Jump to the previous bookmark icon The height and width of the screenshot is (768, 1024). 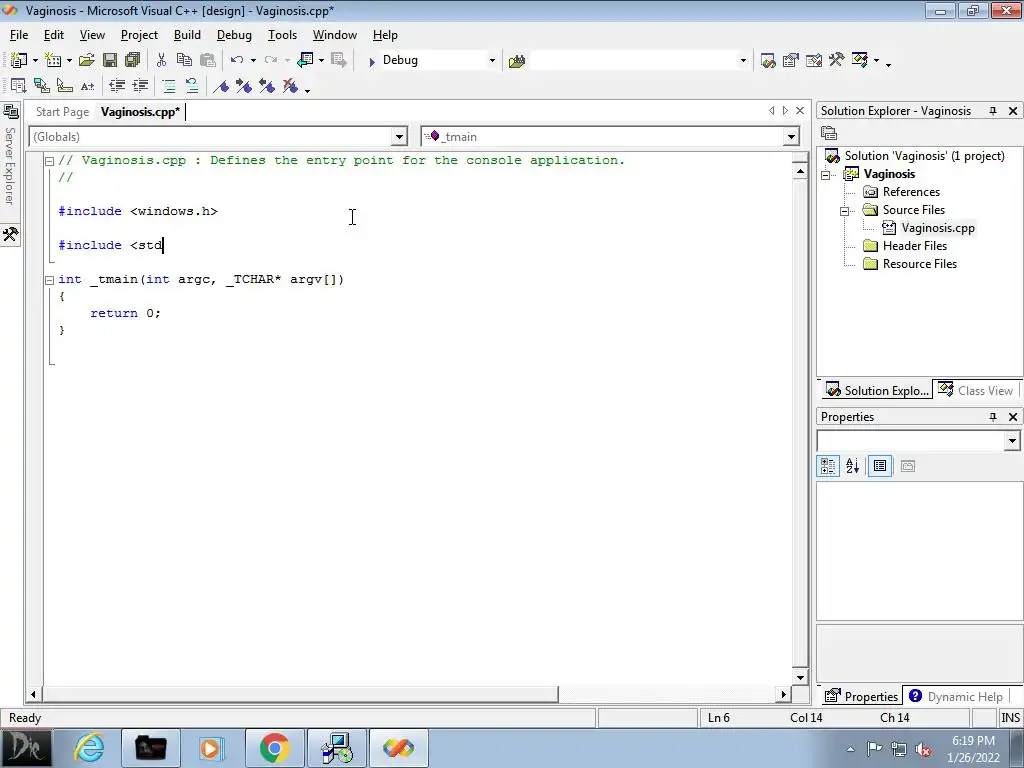coord(266,86)
